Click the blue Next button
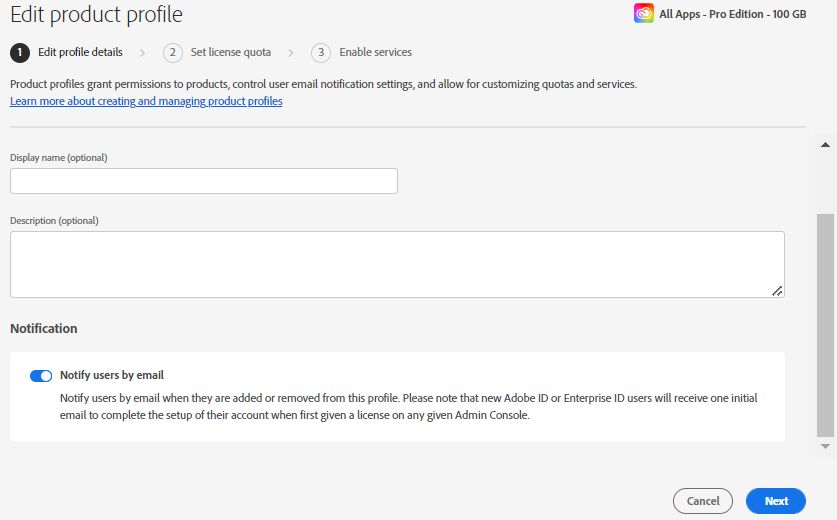Viewport: 837px width, 520px height. [776, 501]
